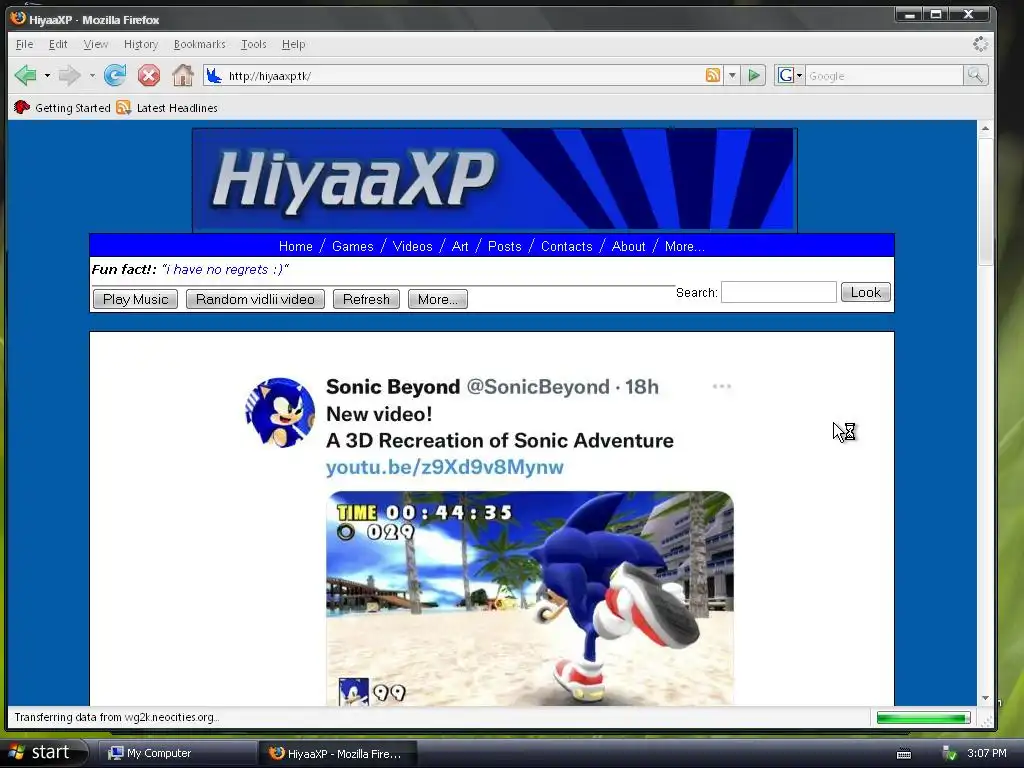Viewport: 1024px width, 768px height.
Task: Click the 3:07 PM clock
Action: point(986,753)
